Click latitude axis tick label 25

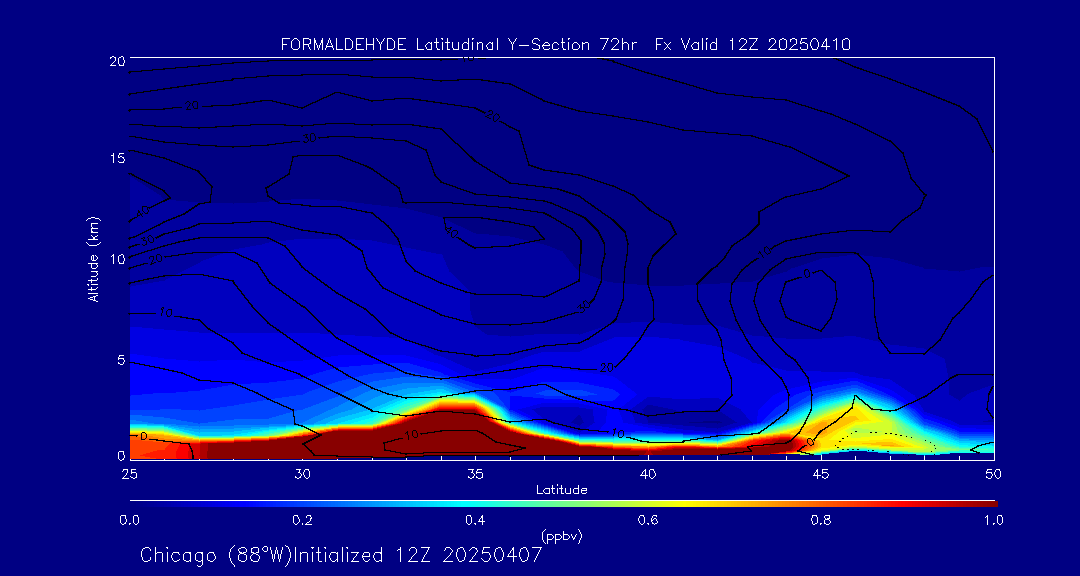click(129, 474)
